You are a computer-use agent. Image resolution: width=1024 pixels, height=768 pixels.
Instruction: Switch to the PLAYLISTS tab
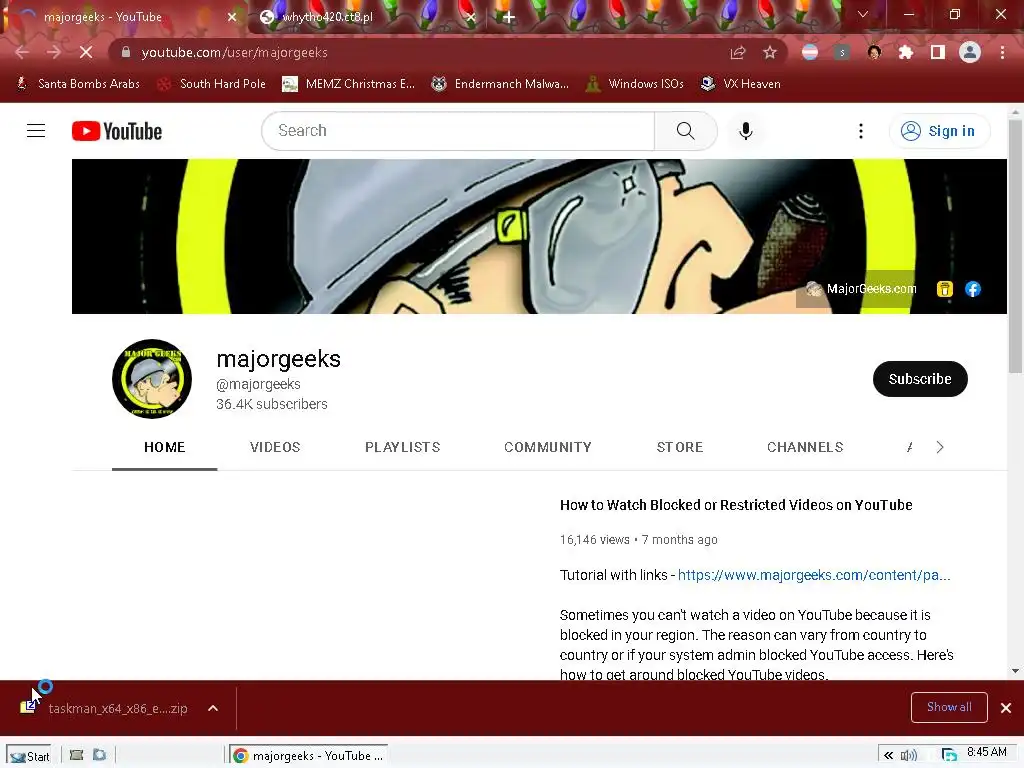403,447
